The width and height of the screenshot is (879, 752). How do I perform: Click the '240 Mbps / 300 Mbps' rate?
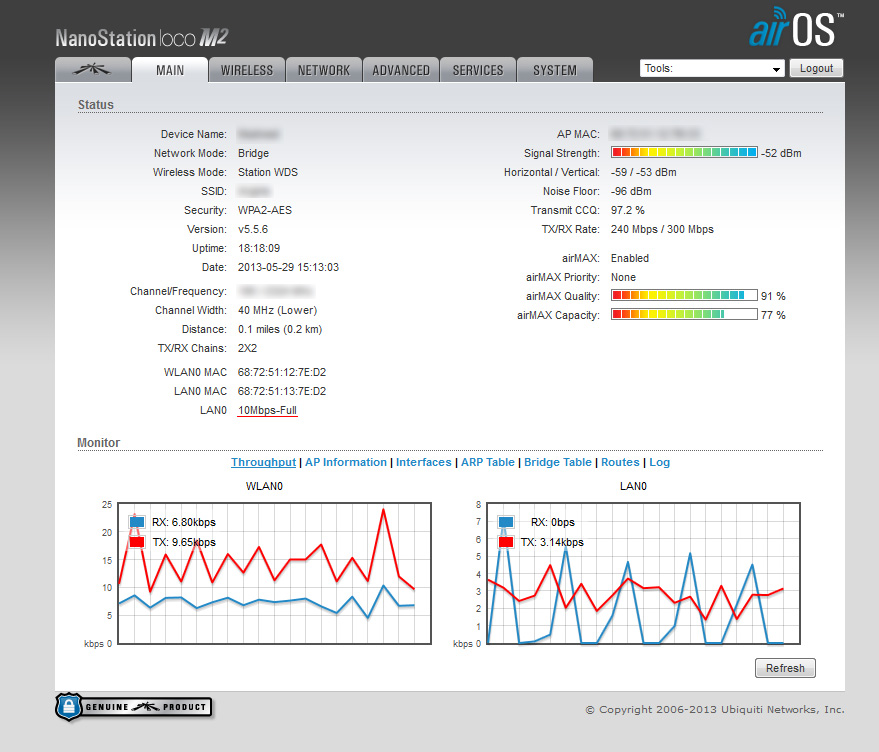coord(662,229)
